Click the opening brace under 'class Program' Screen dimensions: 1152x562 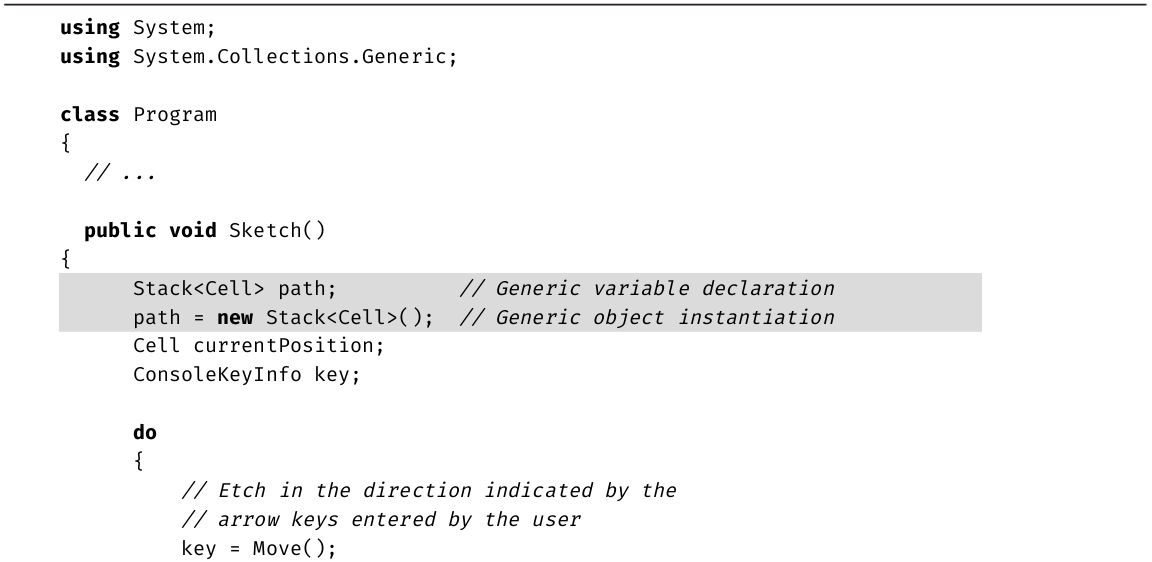pyautogui.click(x=65, y=143)
